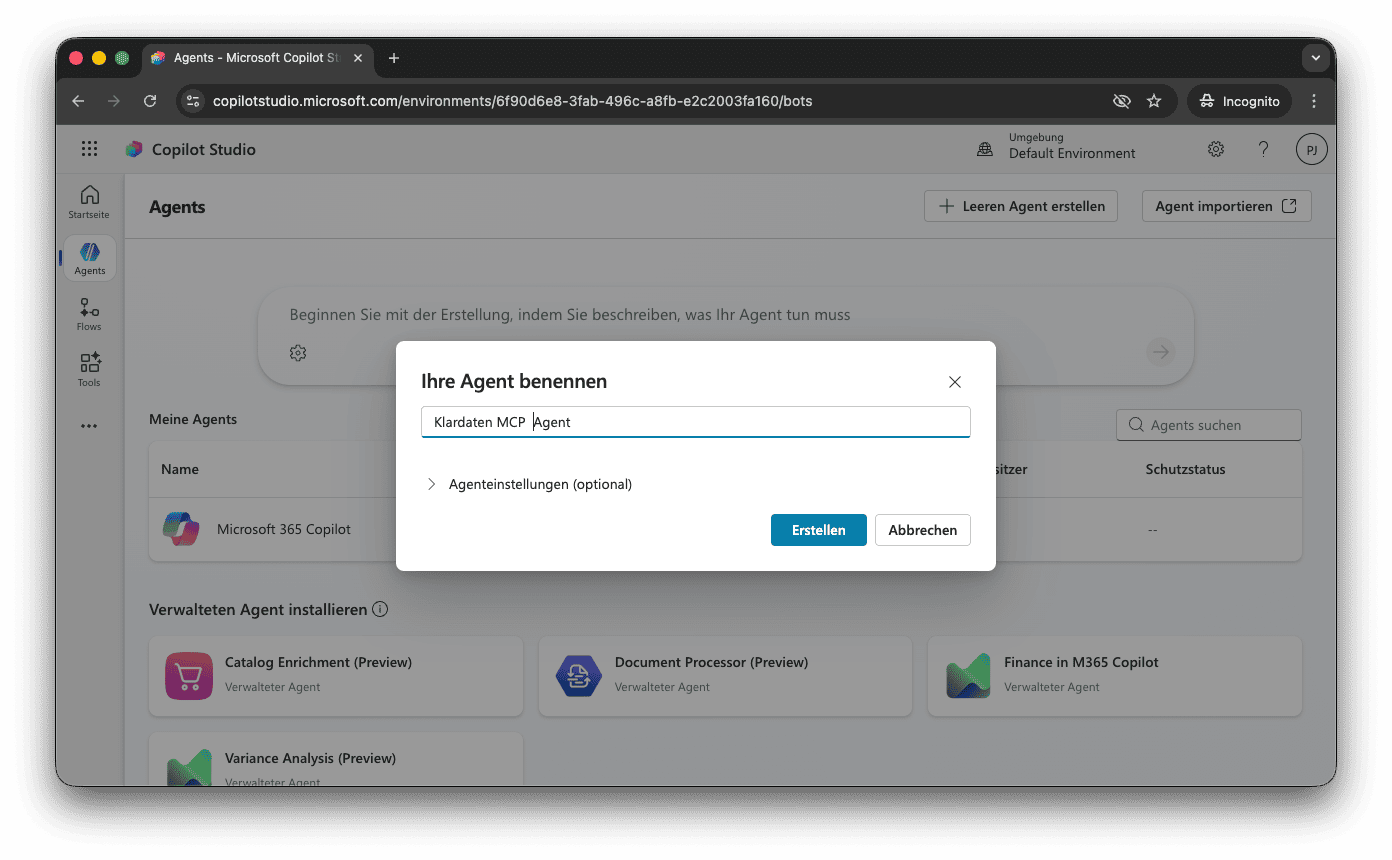Click the tracking protection eye icon
1392x860 pixels.
click(x=1122, y=101)
